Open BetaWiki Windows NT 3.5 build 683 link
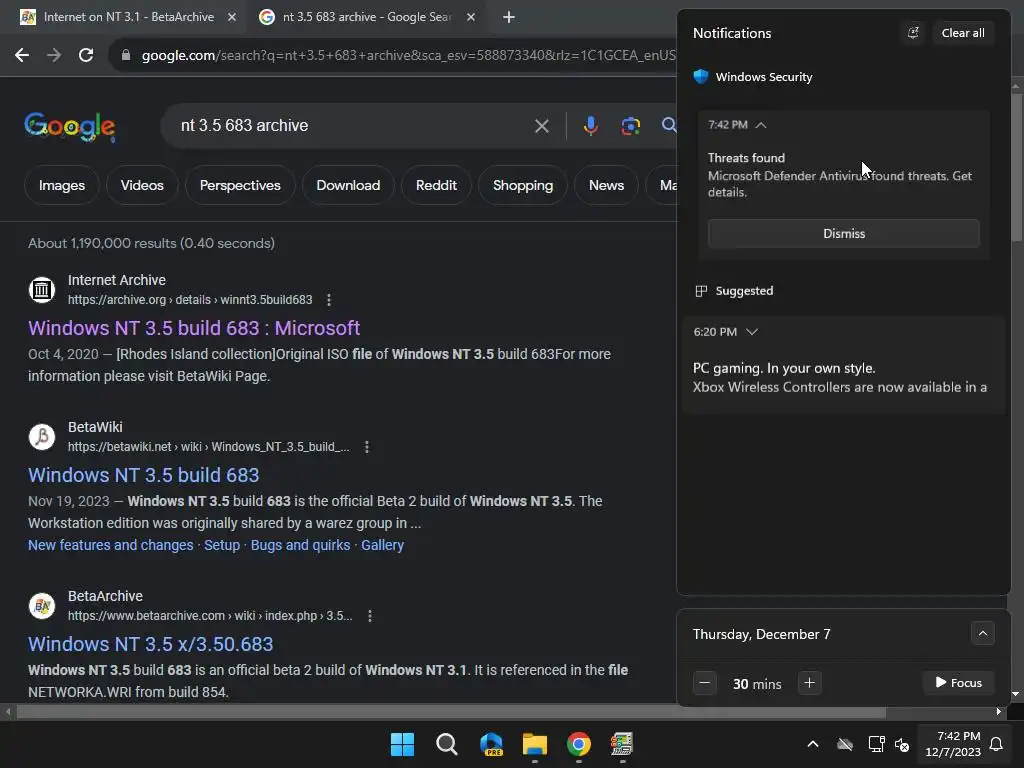The height and width of the screenshot is (768, 1024). pyautogui.click(x=144, y=475)
